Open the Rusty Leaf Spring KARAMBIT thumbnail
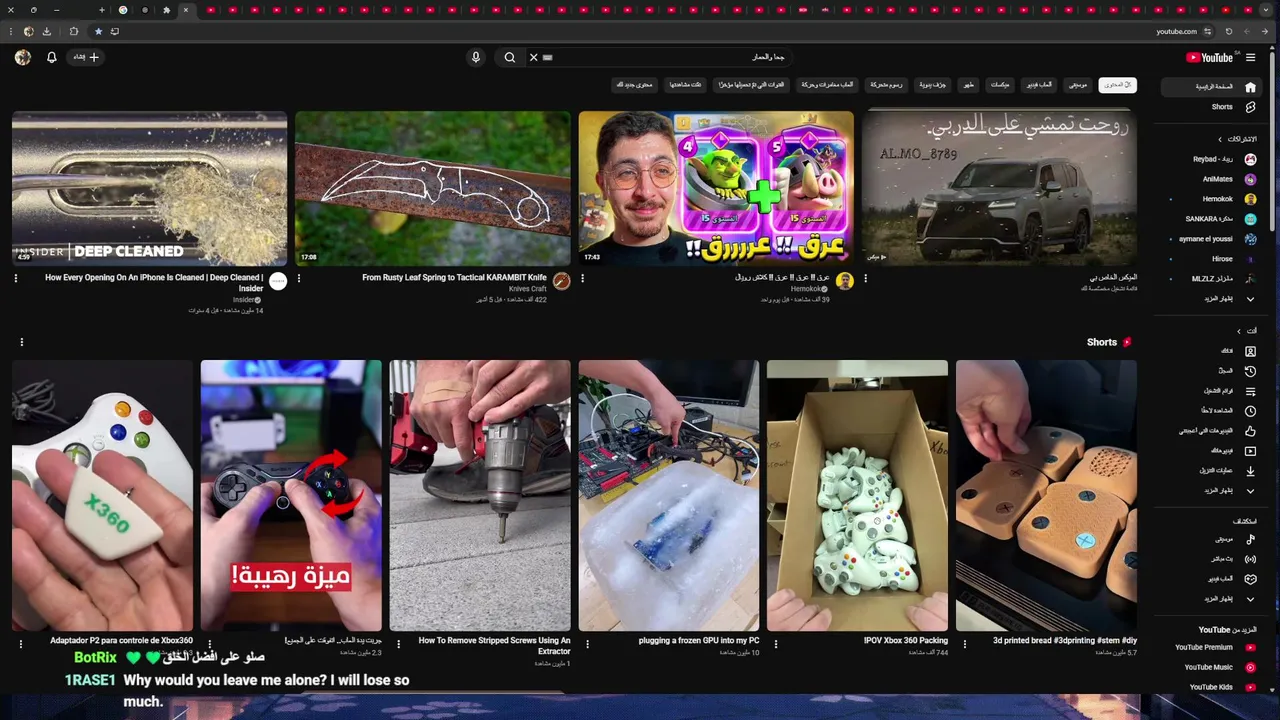The image size is (1280, 720). point(433,188)
